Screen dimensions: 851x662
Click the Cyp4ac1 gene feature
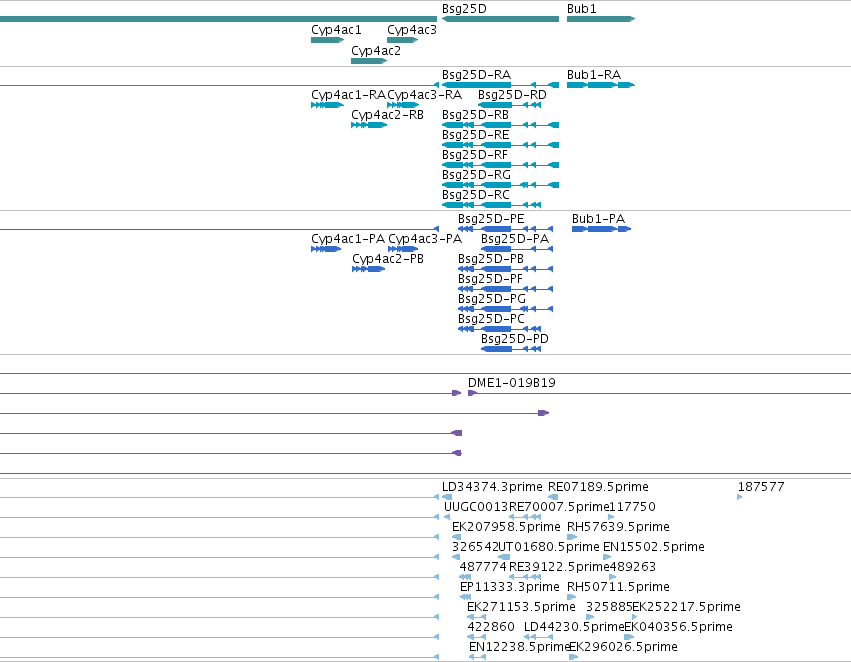[328, 40]
